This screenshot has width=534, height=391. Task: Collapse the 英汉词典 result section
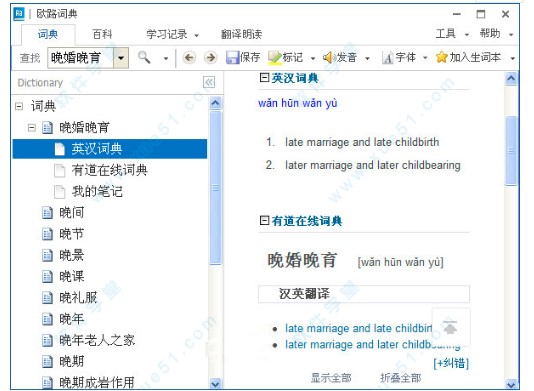tap(264, 77)
